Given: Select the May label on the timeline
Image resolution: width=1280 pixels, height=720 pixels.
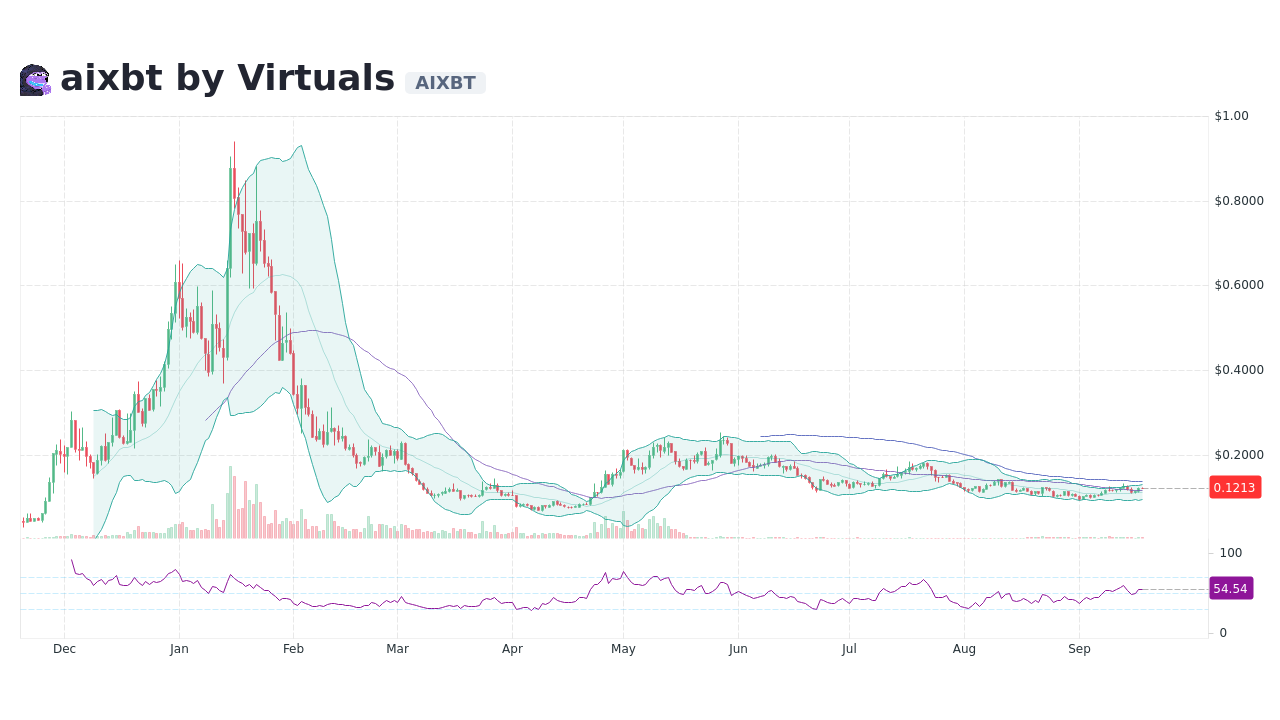Looking at the screenshot, I should 623,648.
